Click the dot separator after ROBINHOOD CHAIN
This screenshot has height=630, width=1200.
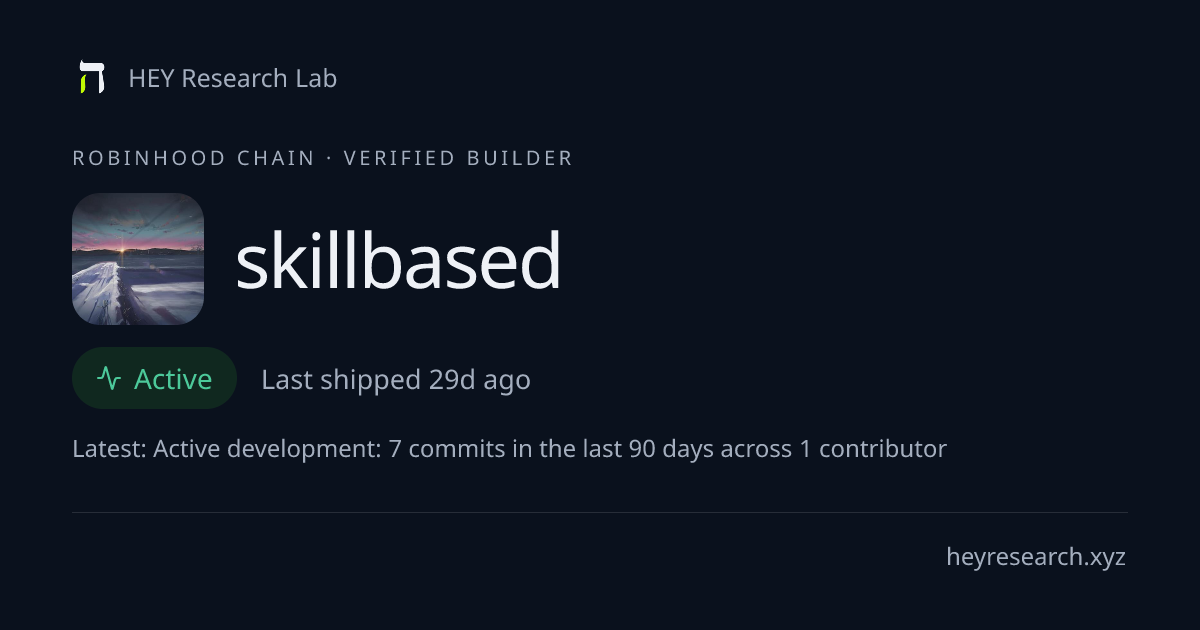coord(329,158)
